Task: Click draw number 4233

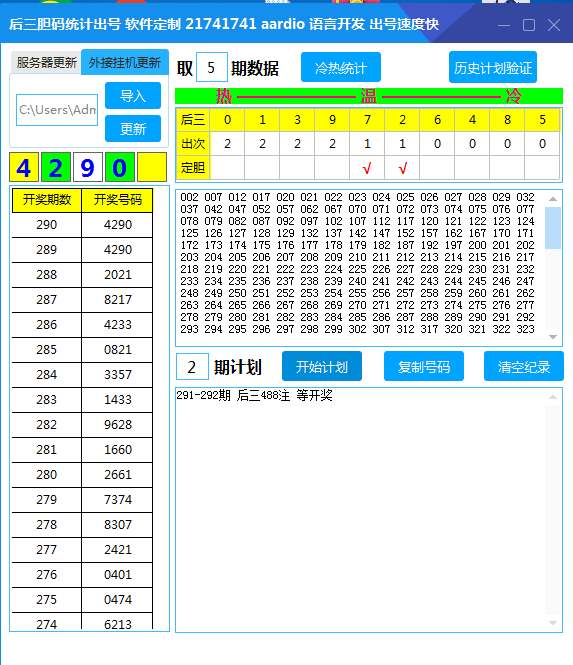Action: (117, 325)
